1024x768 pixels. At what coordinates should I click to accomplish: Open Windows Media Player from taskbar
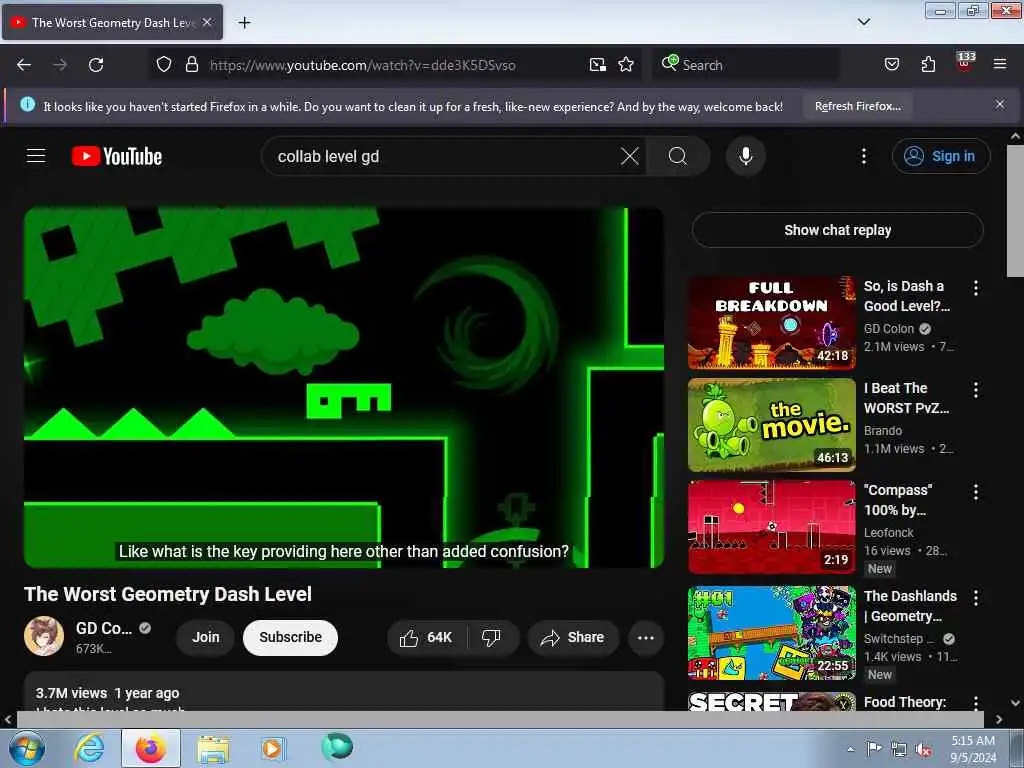[x=272, y=748]
